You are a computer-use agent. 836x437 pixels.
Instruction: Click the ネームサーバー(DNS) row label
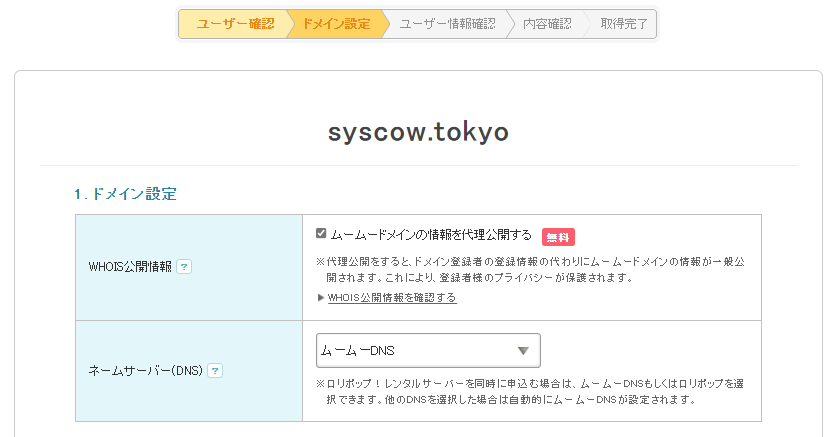pyautogui.click(x=146, y=370)
